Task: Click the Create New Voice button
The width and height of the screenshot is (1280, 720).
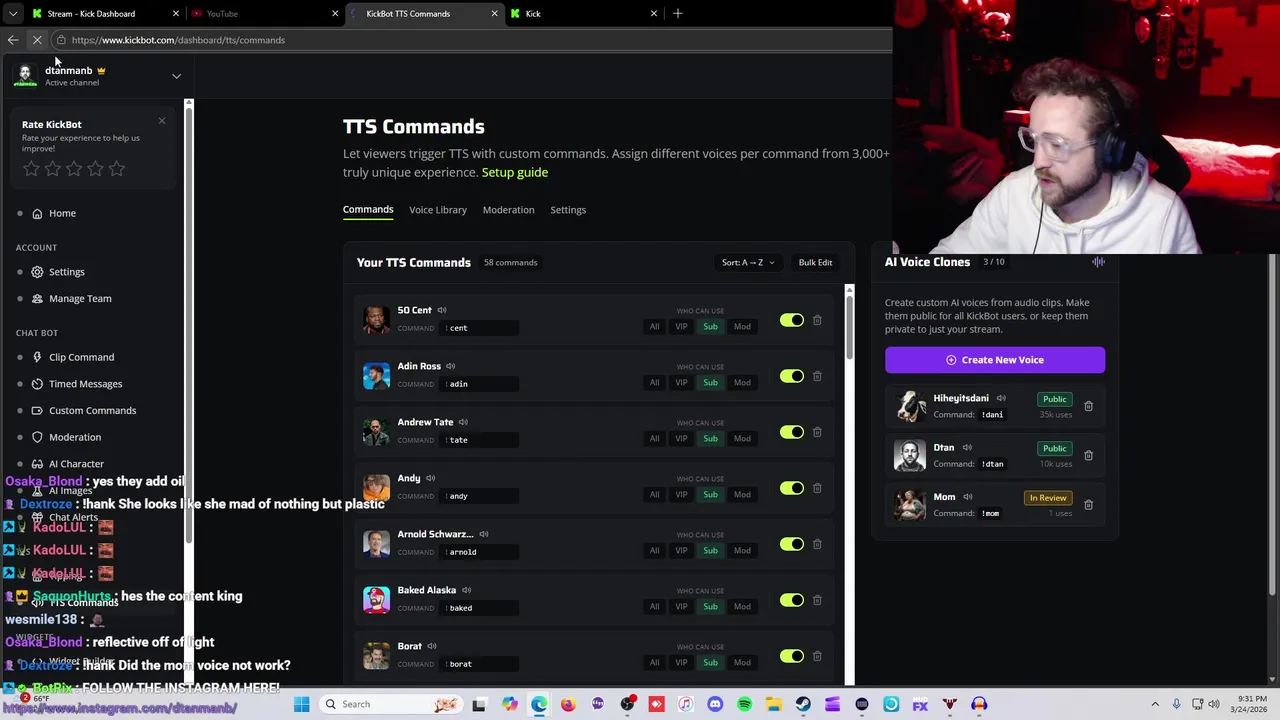Action: point(995,360)
